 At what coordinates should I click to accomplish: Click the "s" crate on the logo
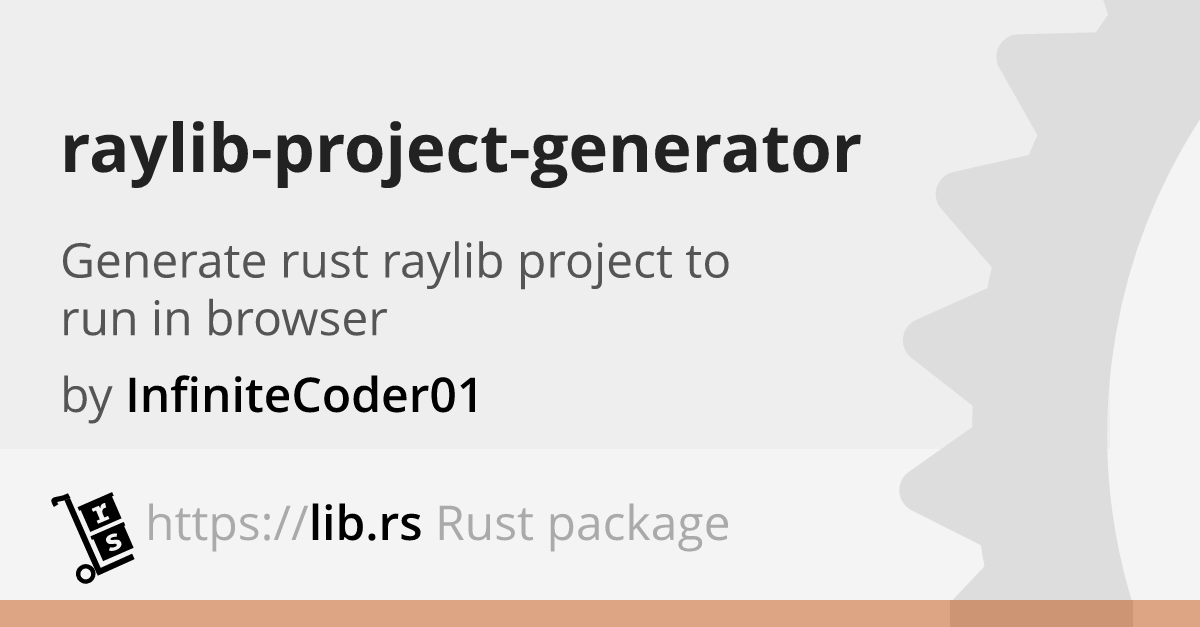[114, 543]
